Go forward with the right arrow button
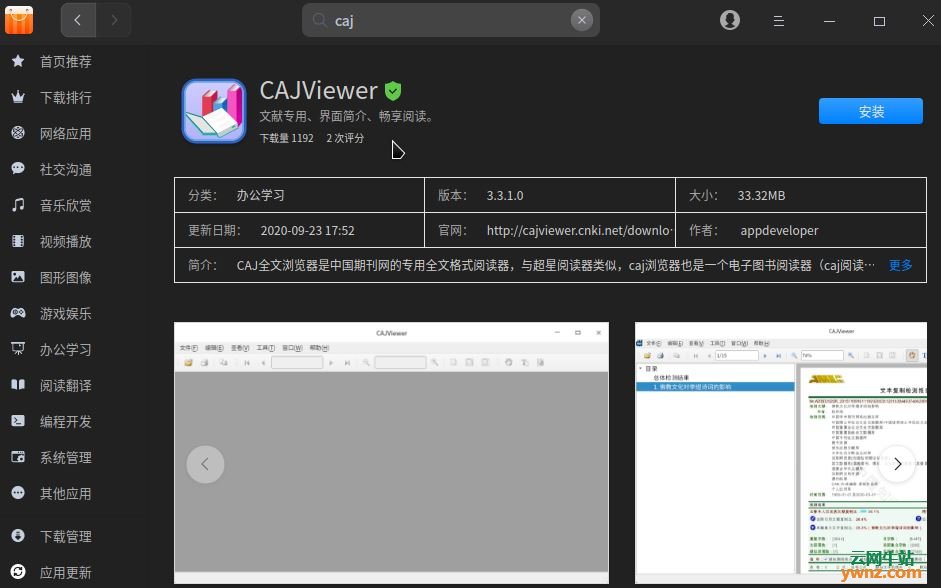This screenshot has height=588, width=941. (113, 20)
